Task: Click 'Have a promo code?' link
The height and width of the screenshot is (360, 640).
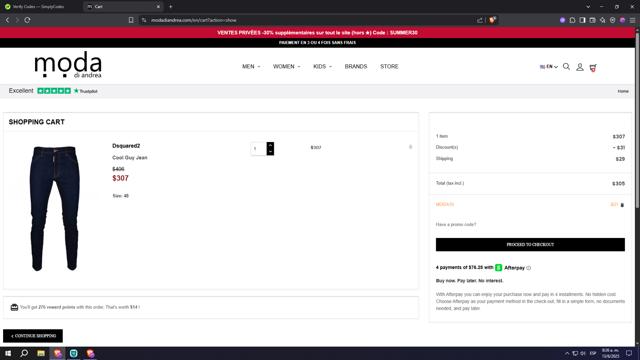Action: click(456, 224)
